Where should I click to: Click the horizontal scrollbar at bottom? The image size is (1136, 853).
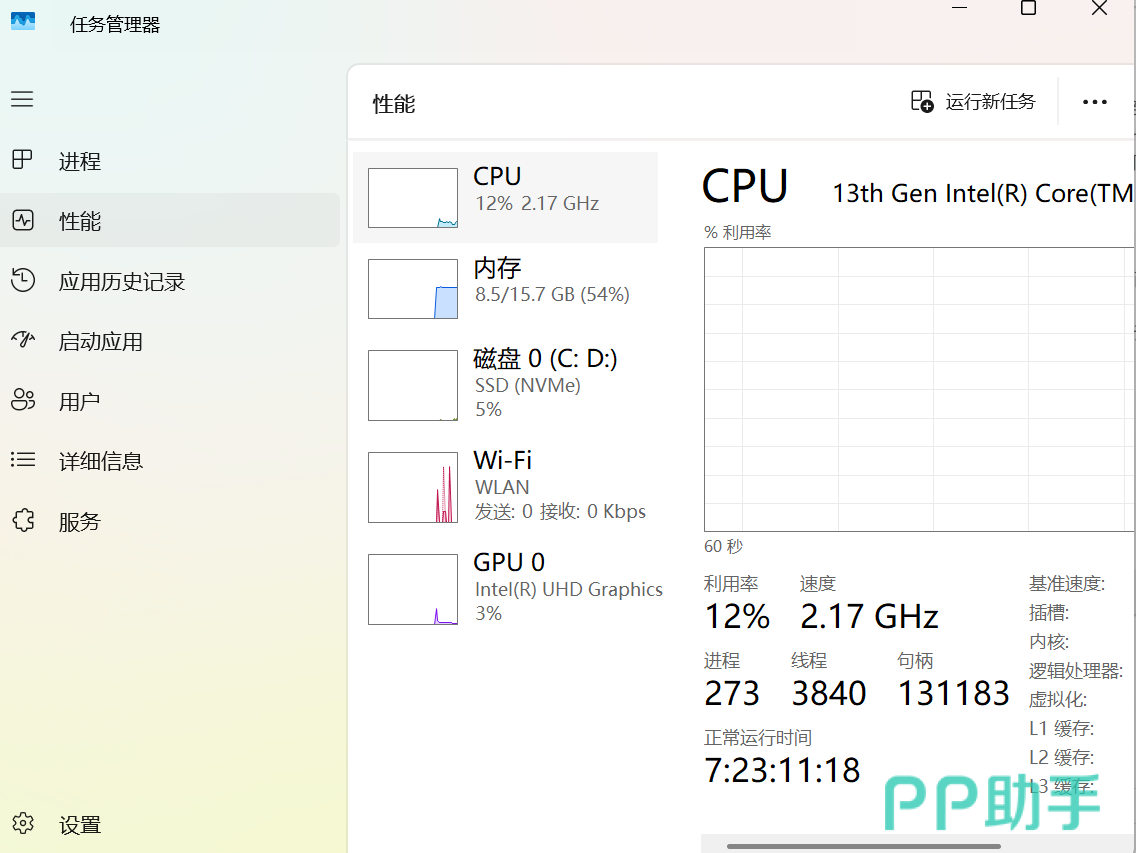click(x=864, y=846)
